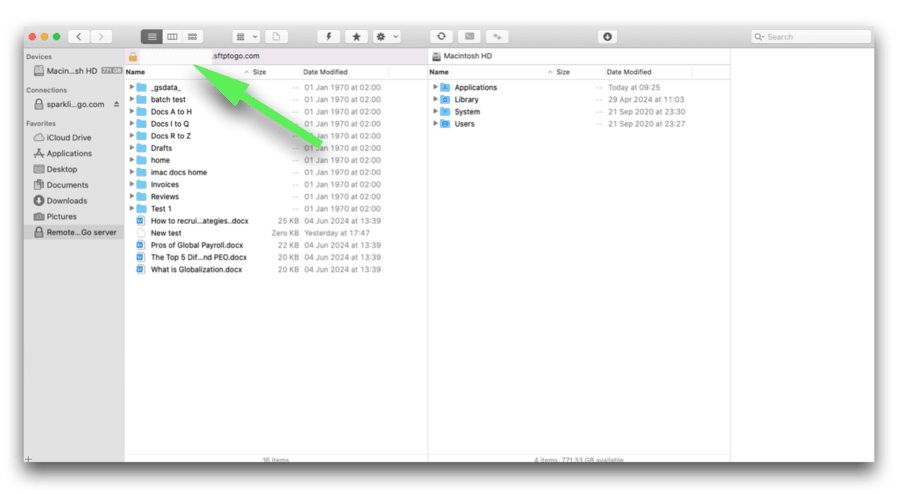Click the back navigation arrow
The image size is (900, 494).
[x=79, y=37]
